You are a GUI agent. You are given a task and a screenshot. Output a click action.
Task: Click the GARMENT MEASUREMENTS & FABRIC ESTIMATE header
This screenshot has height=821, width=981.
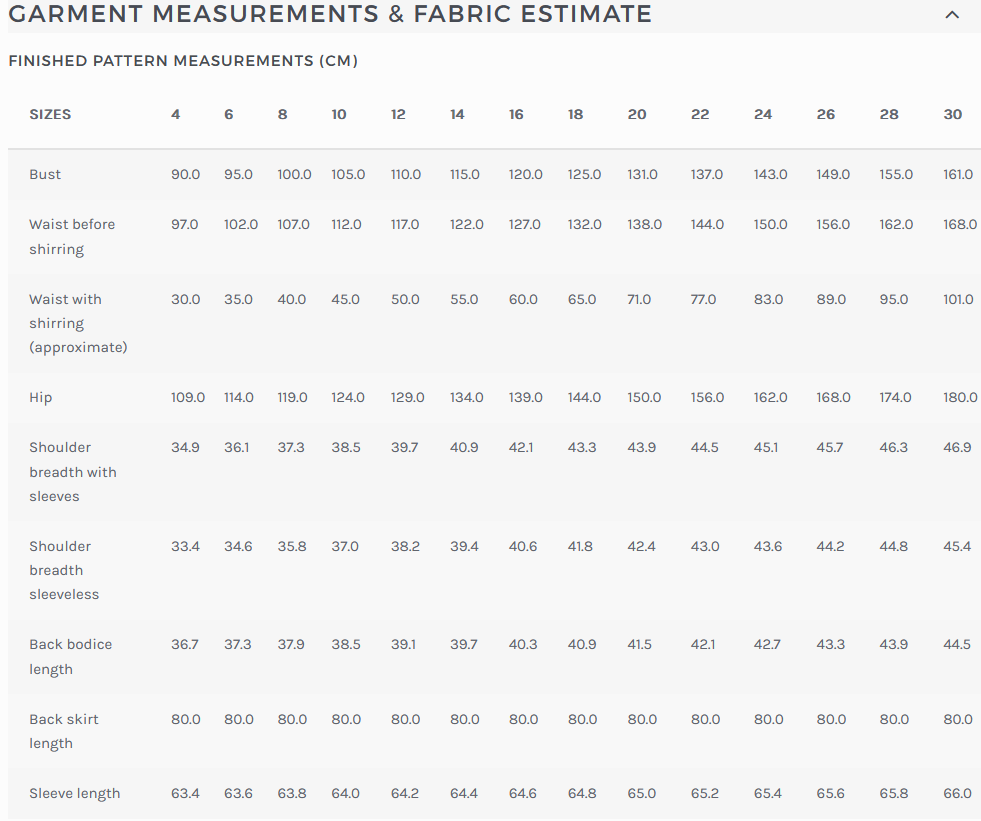tap(330, 14)
